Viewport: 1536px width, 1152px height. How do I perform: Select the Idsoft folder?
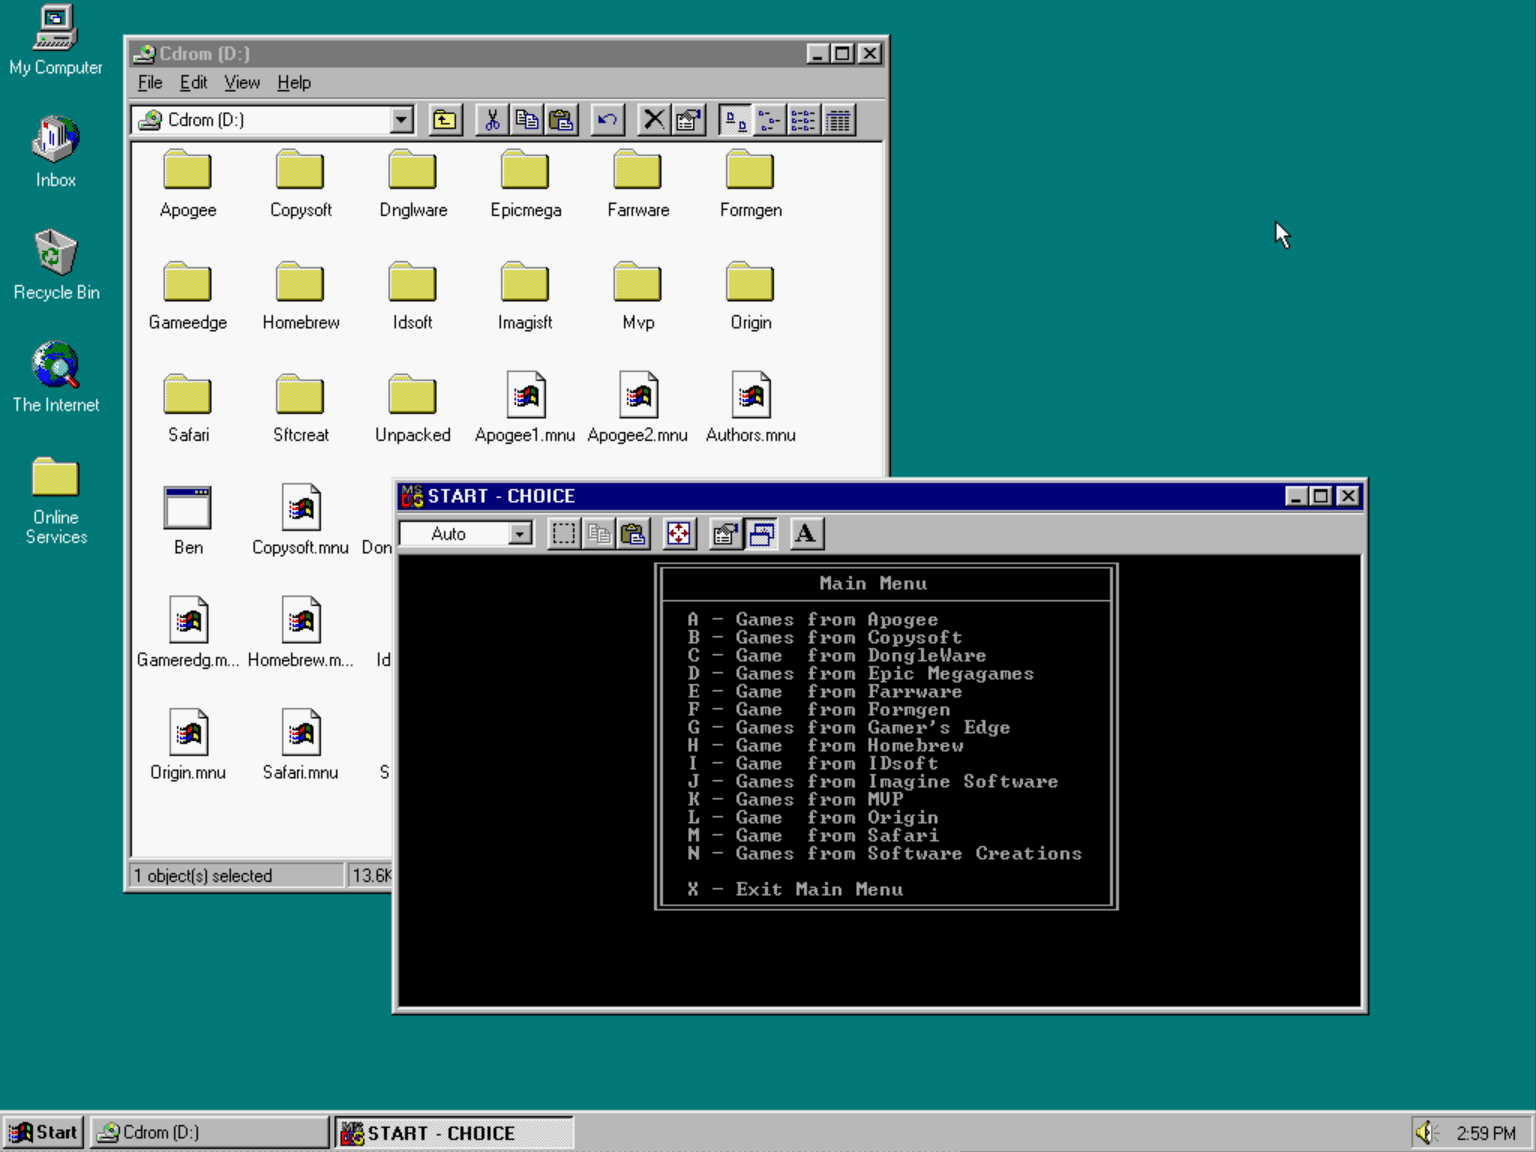pos(413,297)
